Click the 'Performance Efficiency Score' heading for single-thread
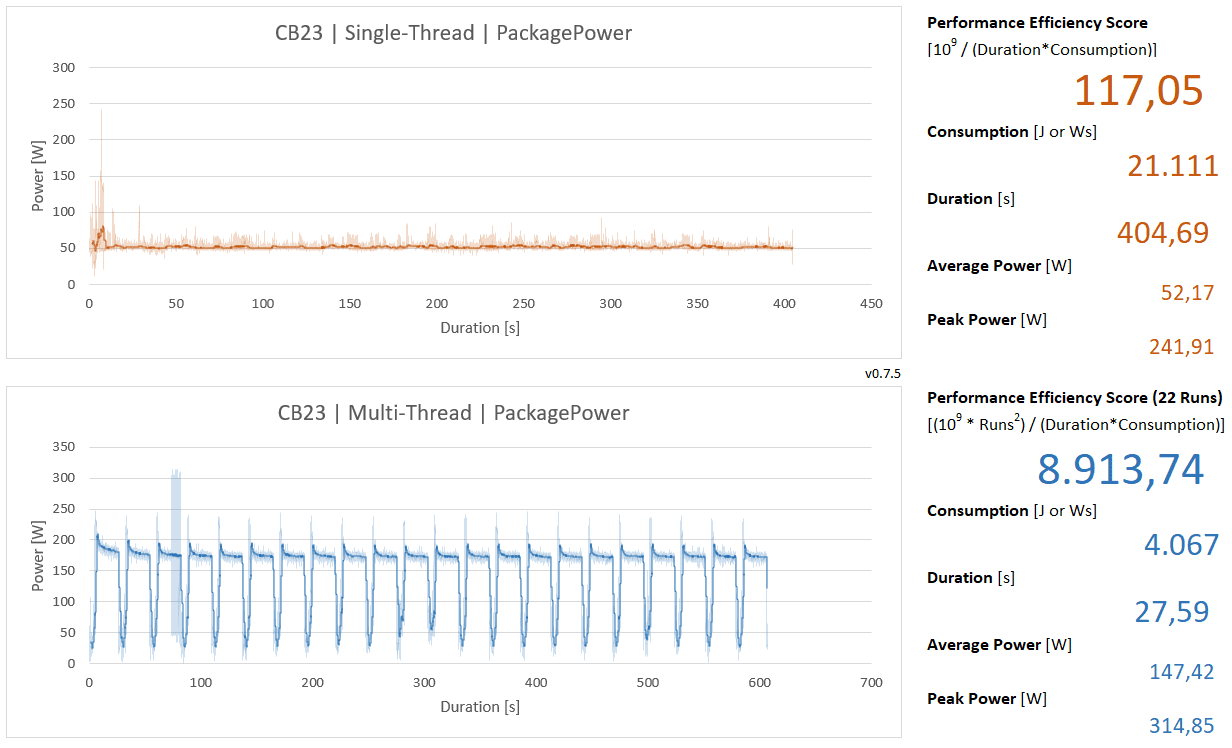The image size is (1232, 748). [x=1037, y=22]
